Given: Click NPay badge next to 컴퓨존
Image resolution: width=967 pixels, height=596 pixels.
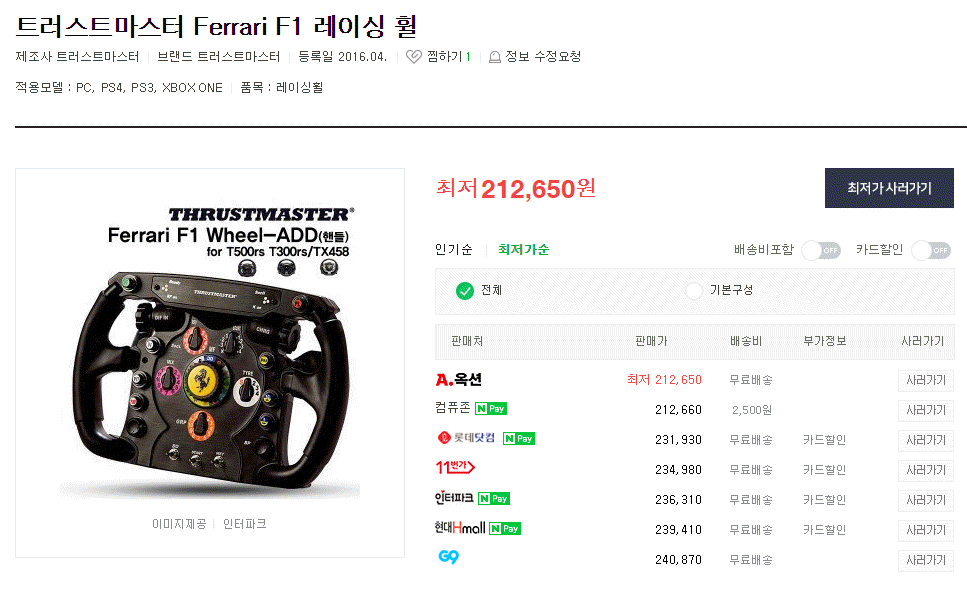Looking at the screenshot, I should 491,408.
